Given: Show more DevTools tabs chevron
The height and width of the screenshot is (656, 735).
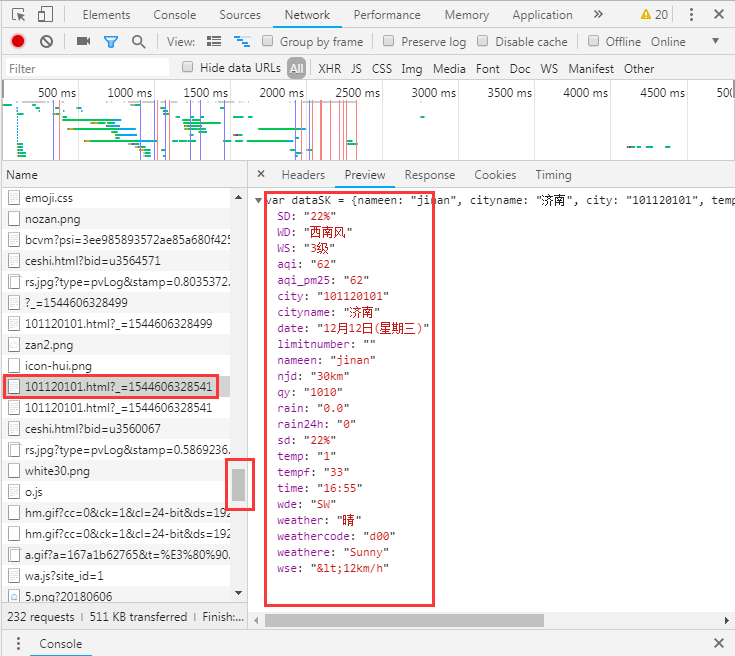Looking at the screenshot, I should 598,15.
